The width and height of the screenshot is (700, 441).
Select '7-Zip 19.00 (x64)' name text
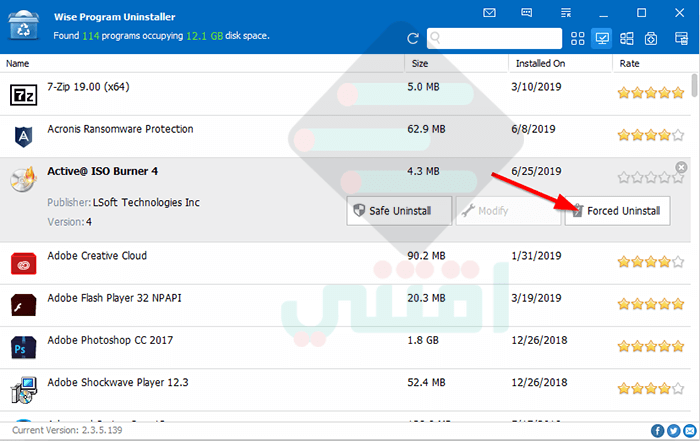coord(88,87)
